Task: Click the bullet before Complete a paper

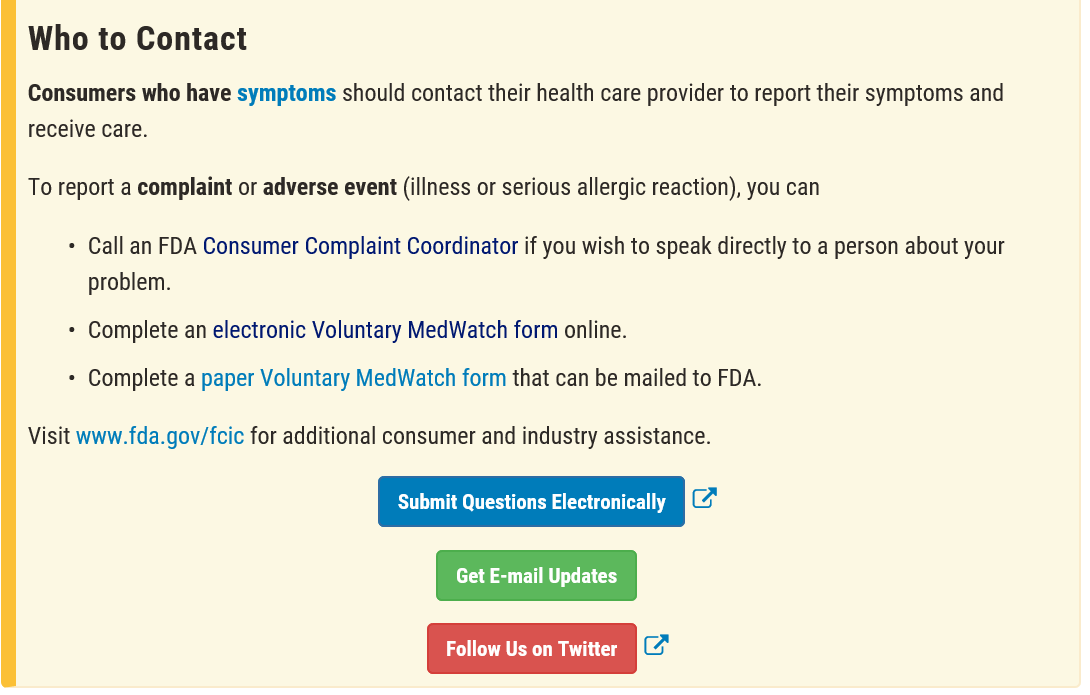Action: [71, 379]
